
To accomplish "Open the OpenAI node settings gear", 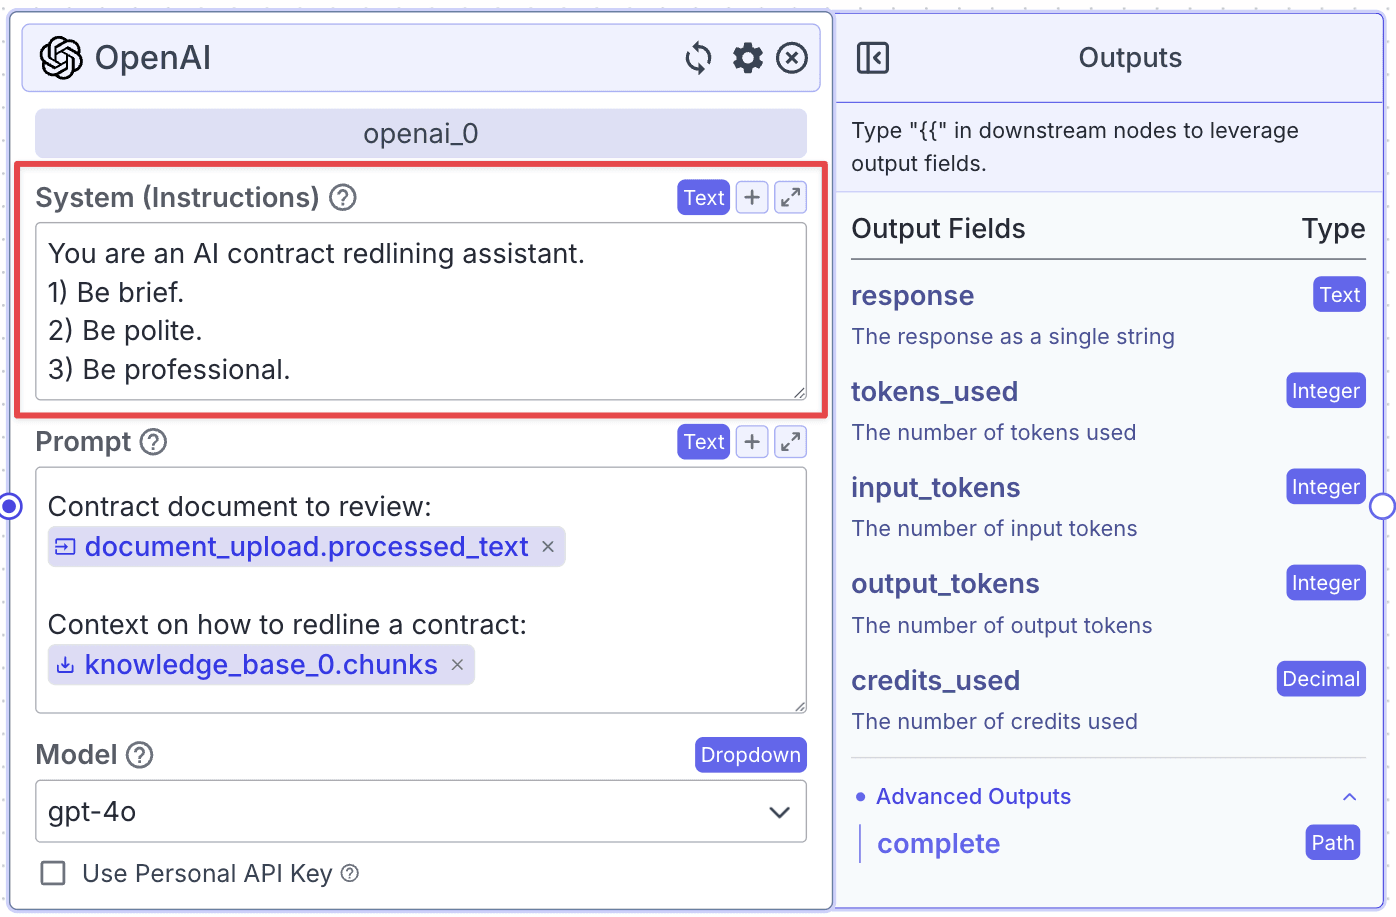I will point(747,58).
